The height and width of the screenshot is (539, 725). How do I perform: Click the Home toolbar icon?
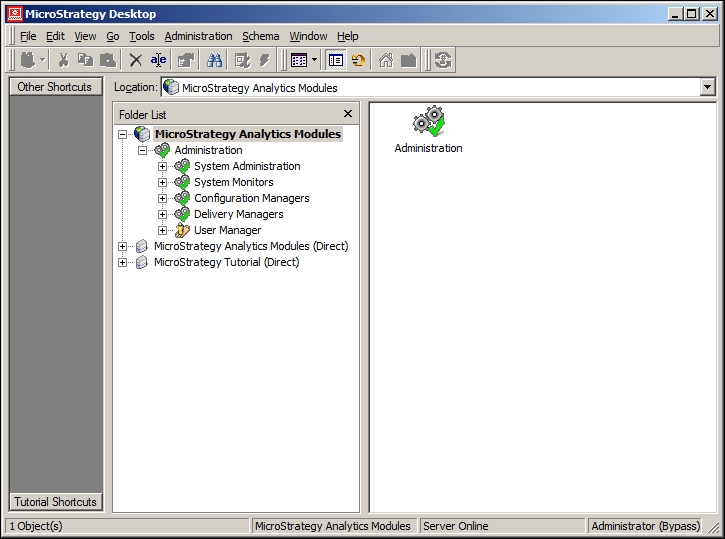coord(386,60)
